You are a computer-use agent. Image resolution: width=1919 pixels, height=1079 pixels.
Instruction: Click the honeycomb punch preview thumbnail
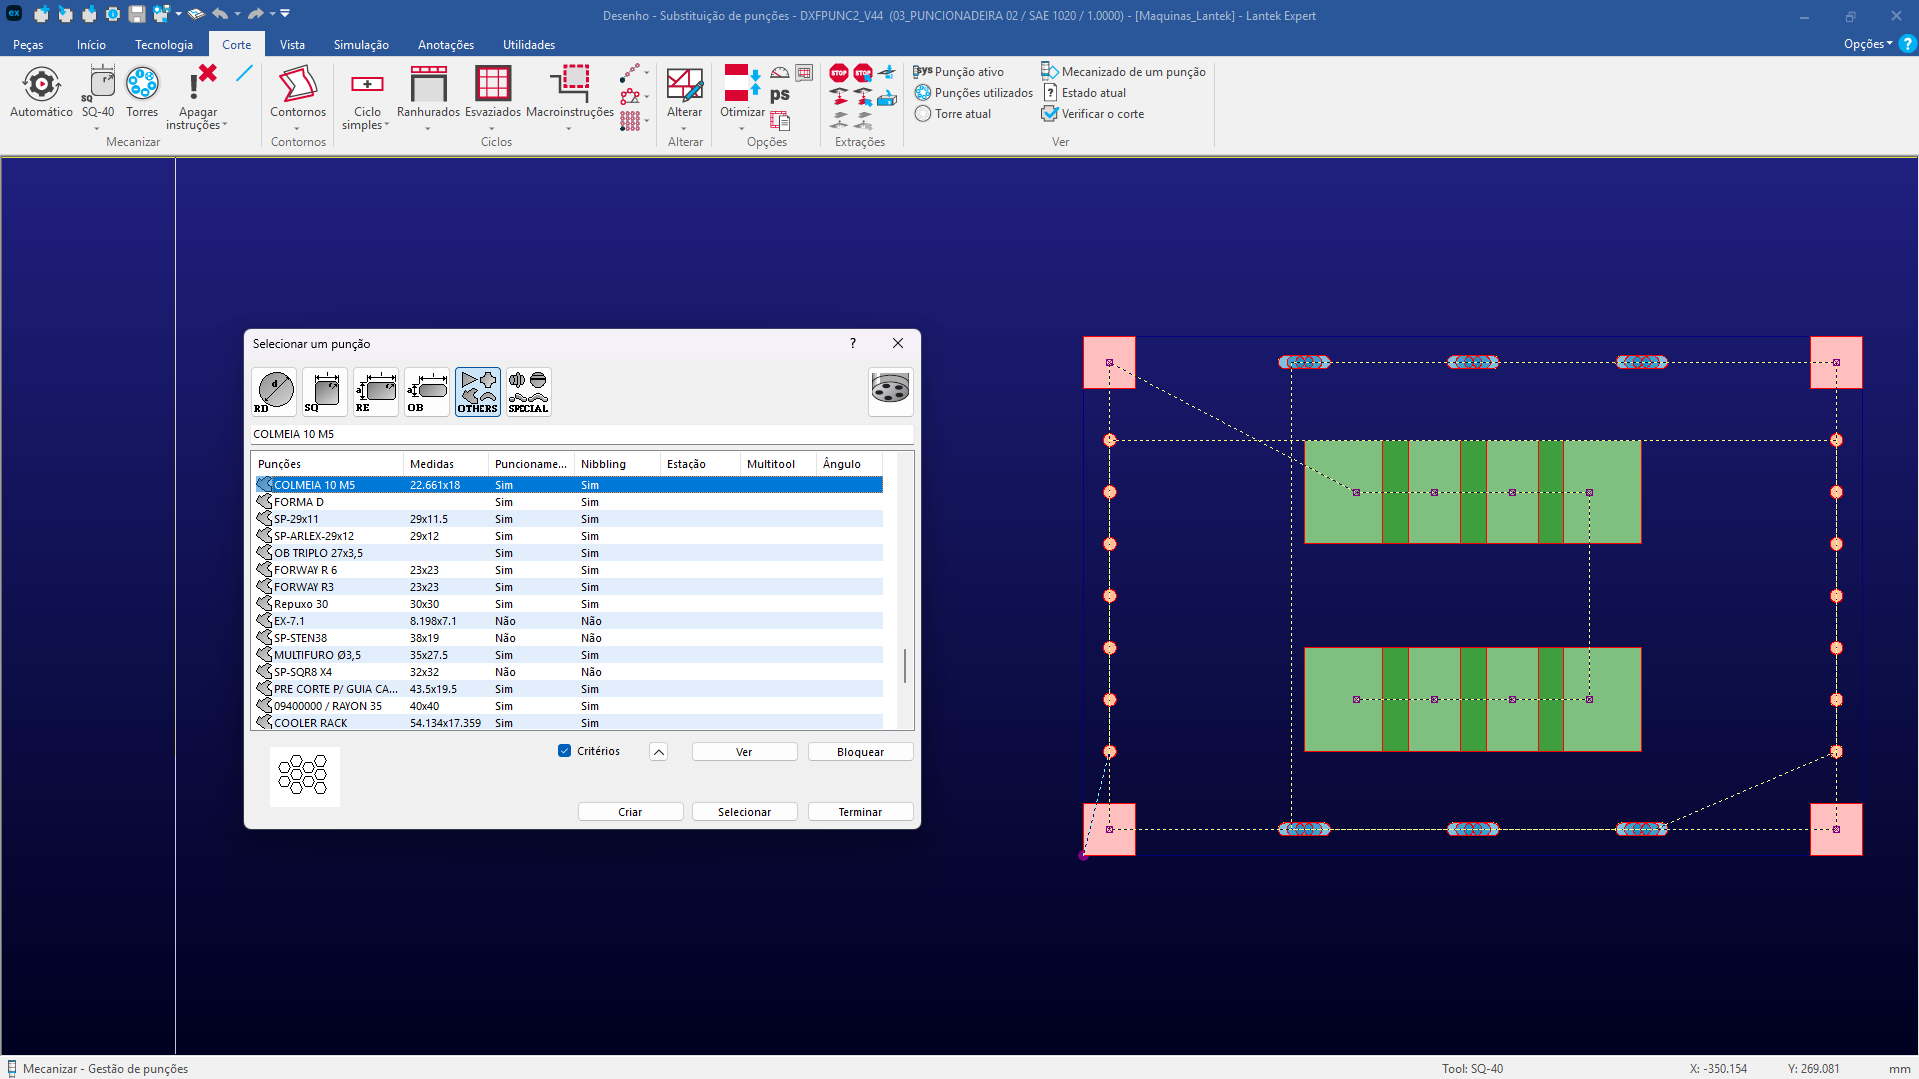(x=304, y=776)
